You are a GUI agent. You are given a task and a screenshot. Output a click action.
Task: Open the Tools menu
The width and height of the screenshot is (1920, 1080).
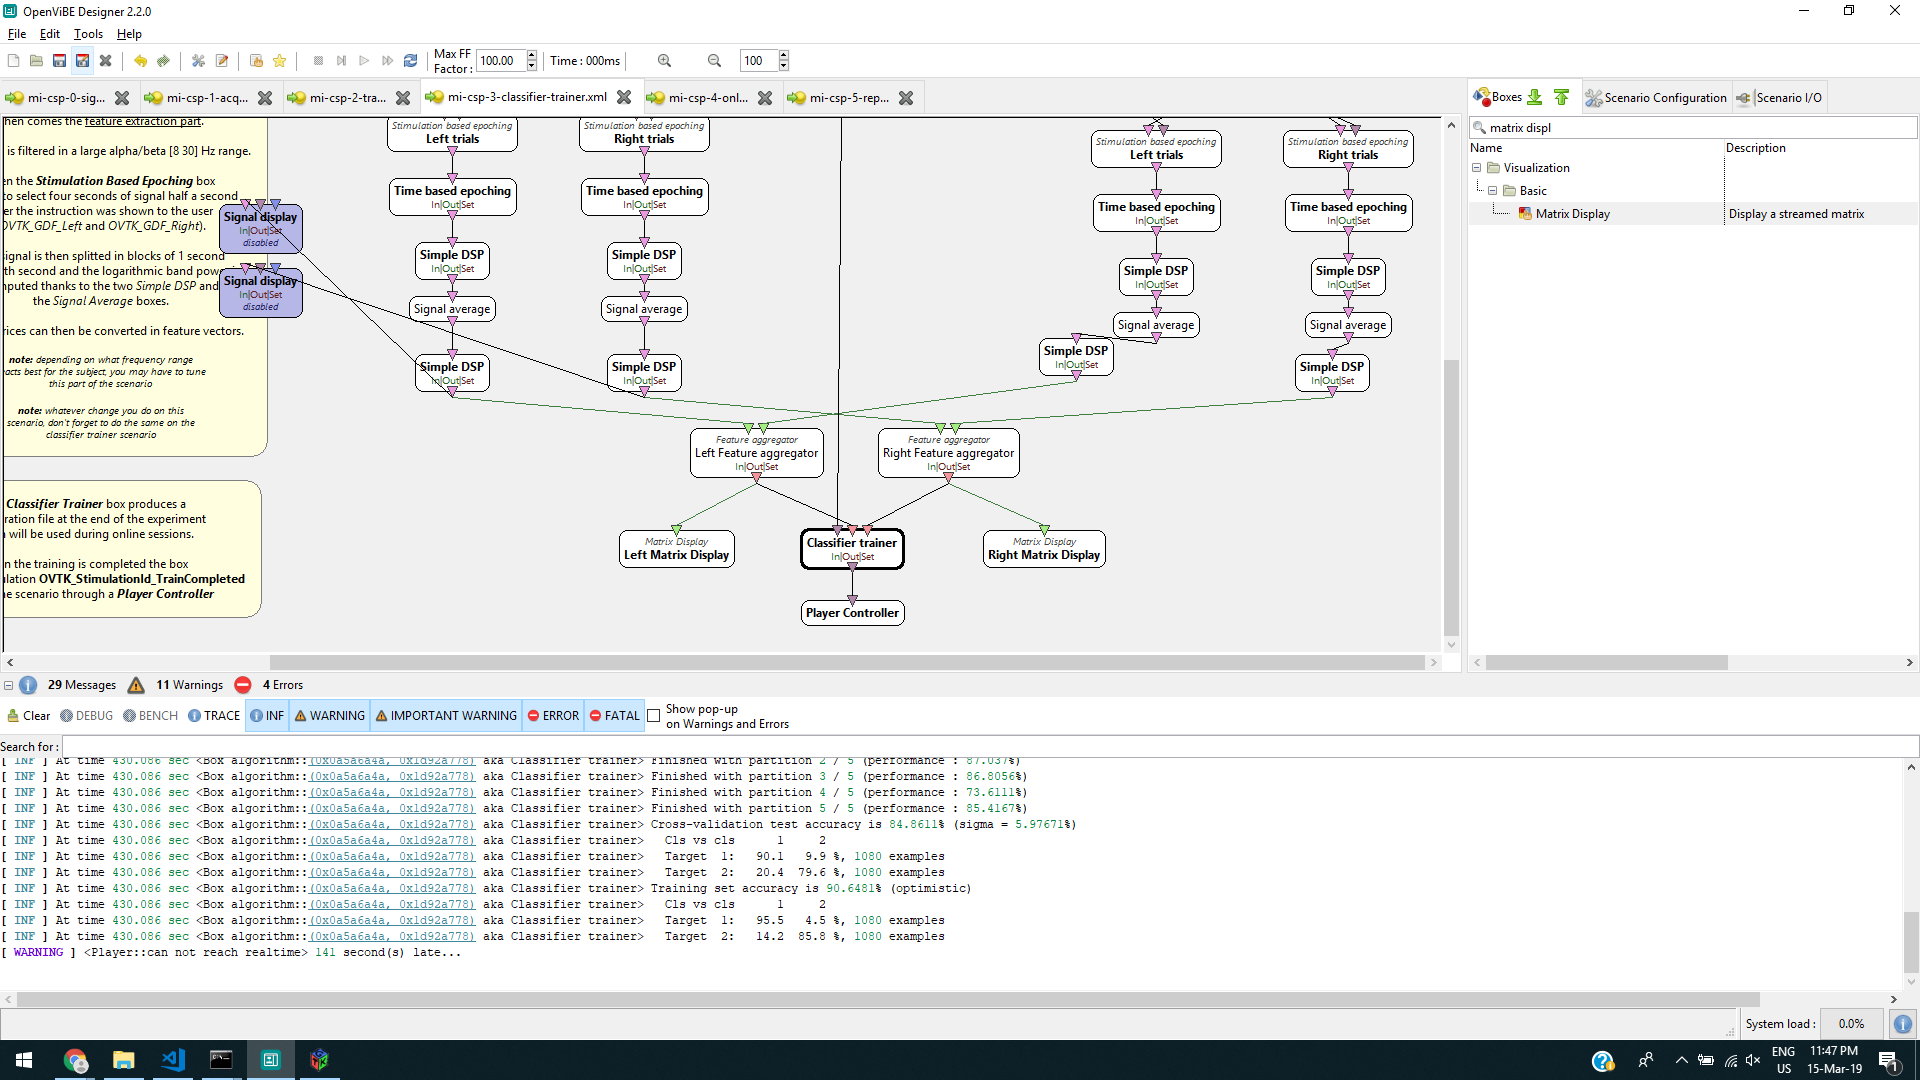coord(88,34)
